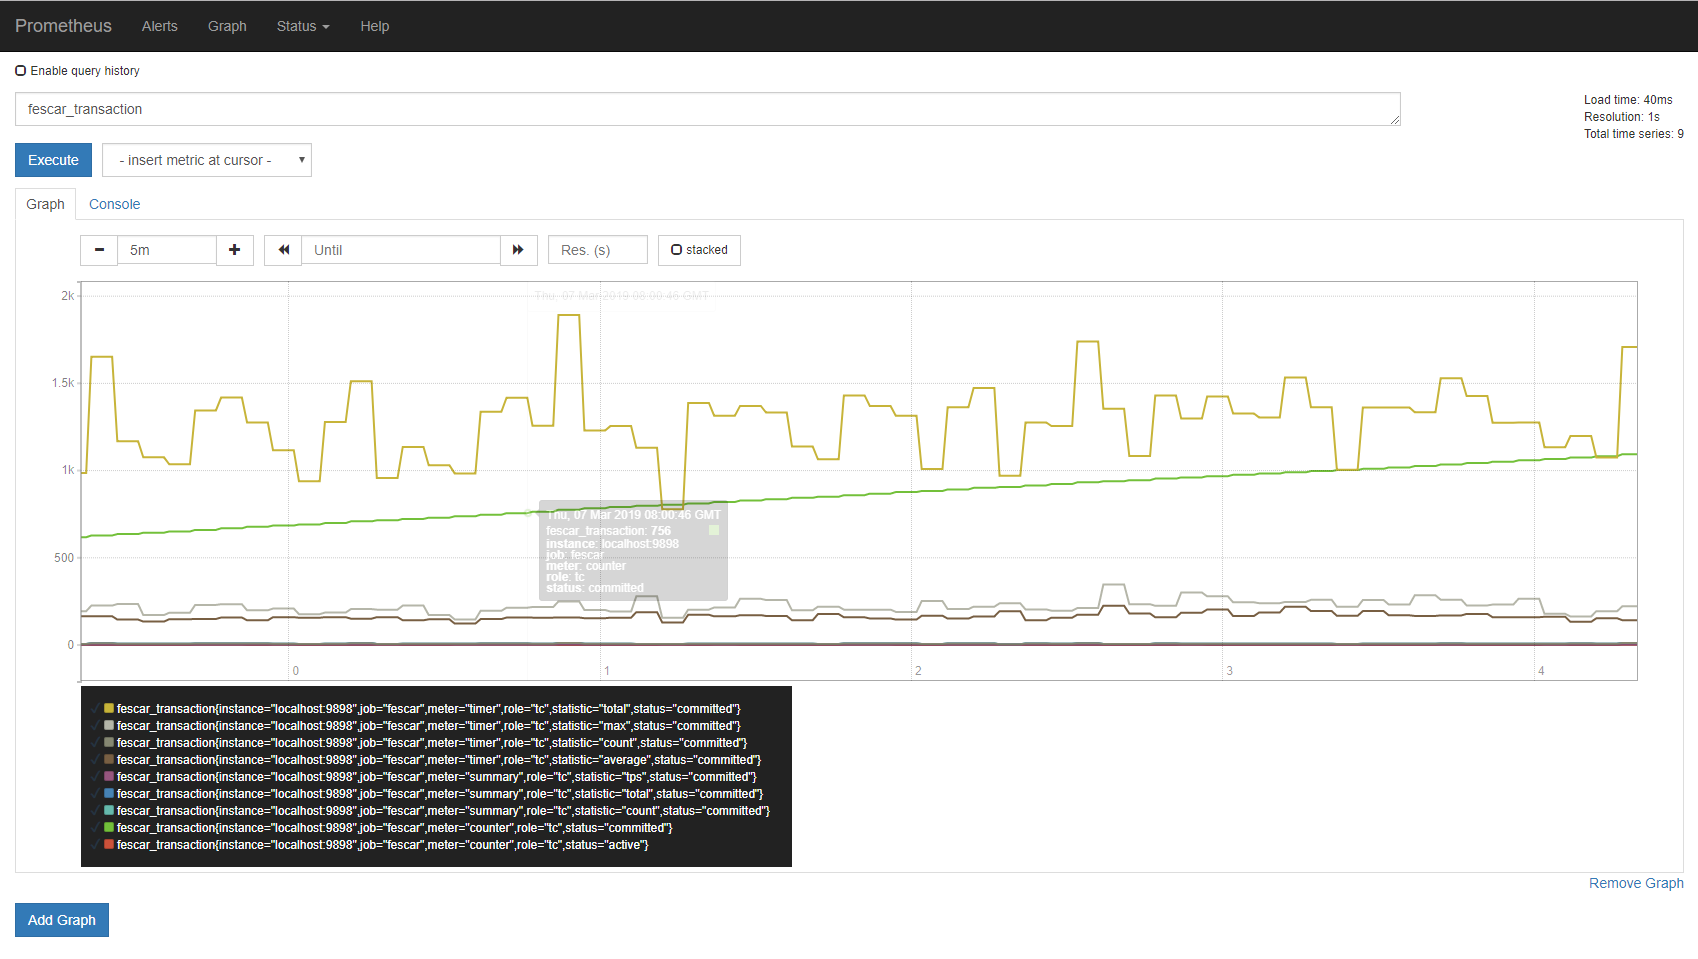Enable the stacked graph checkbox

[677, 250]
